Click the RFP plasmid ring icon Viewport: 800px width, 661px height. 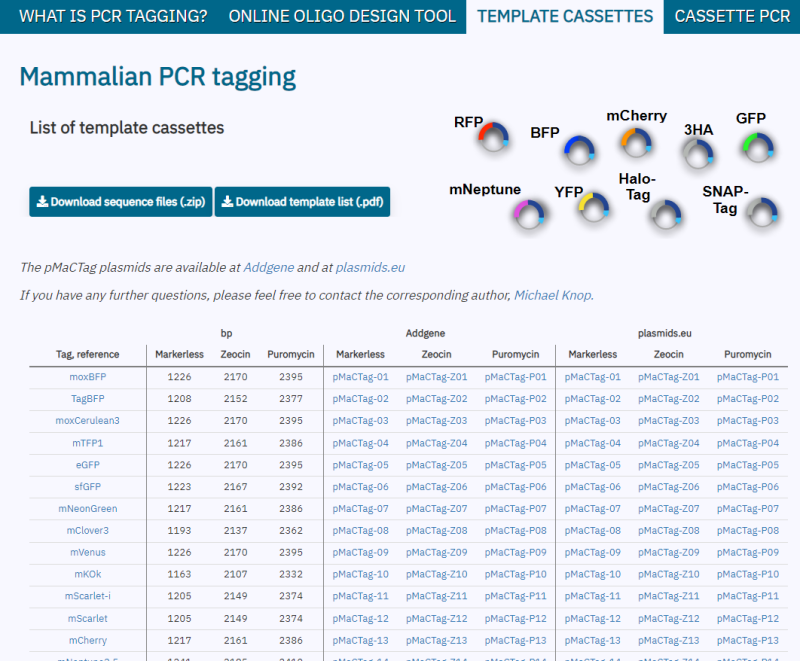pyautogui.click(x=493, y=137)
